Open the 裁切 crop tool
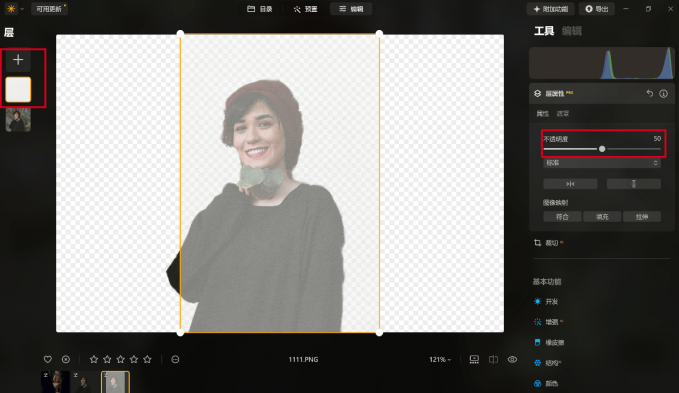 [x=548, y=243]
